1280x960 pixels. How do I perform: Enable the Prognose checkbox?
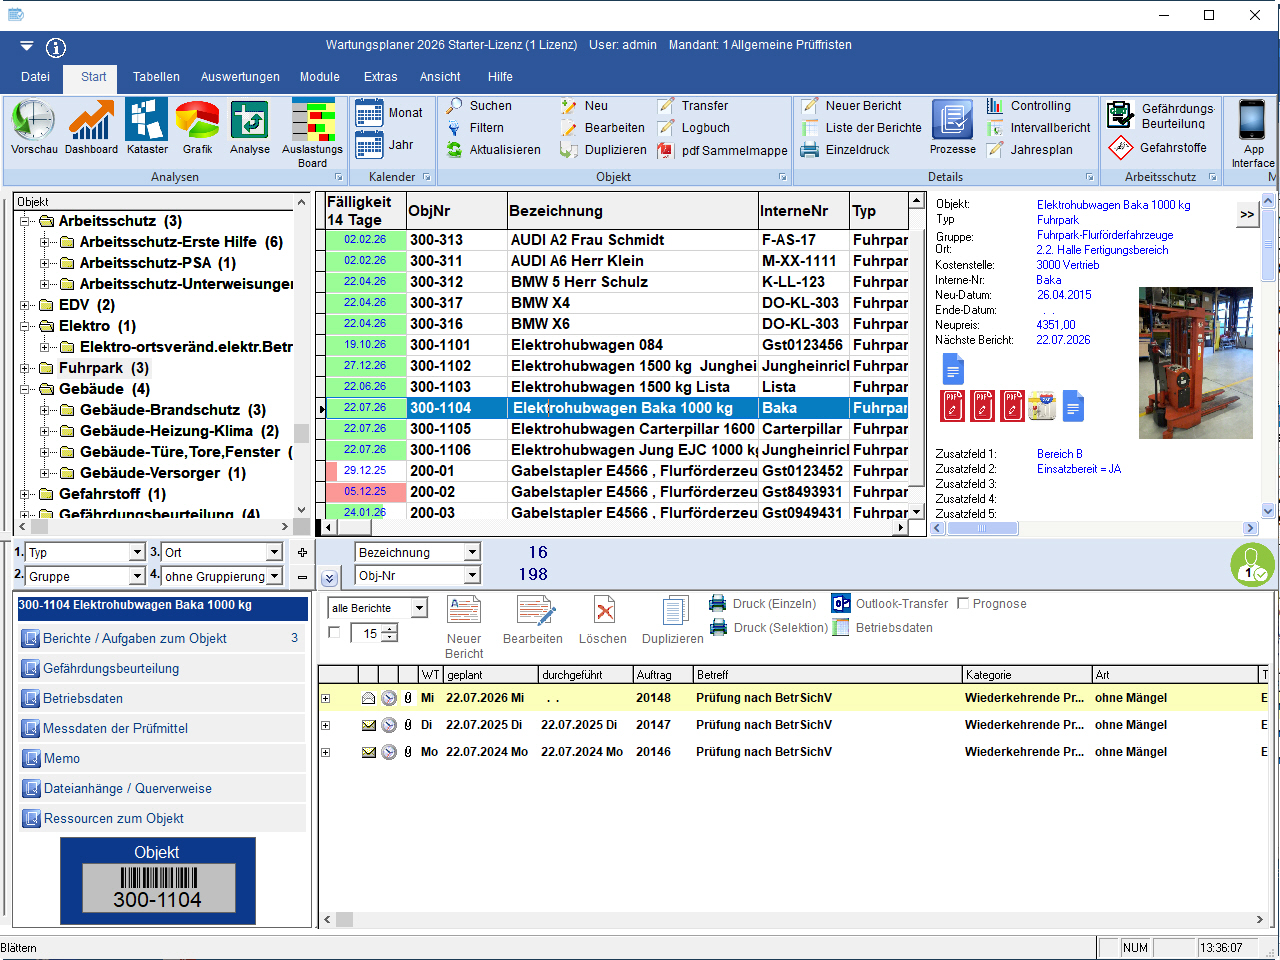pyautogui.click(x=963, y=604)
